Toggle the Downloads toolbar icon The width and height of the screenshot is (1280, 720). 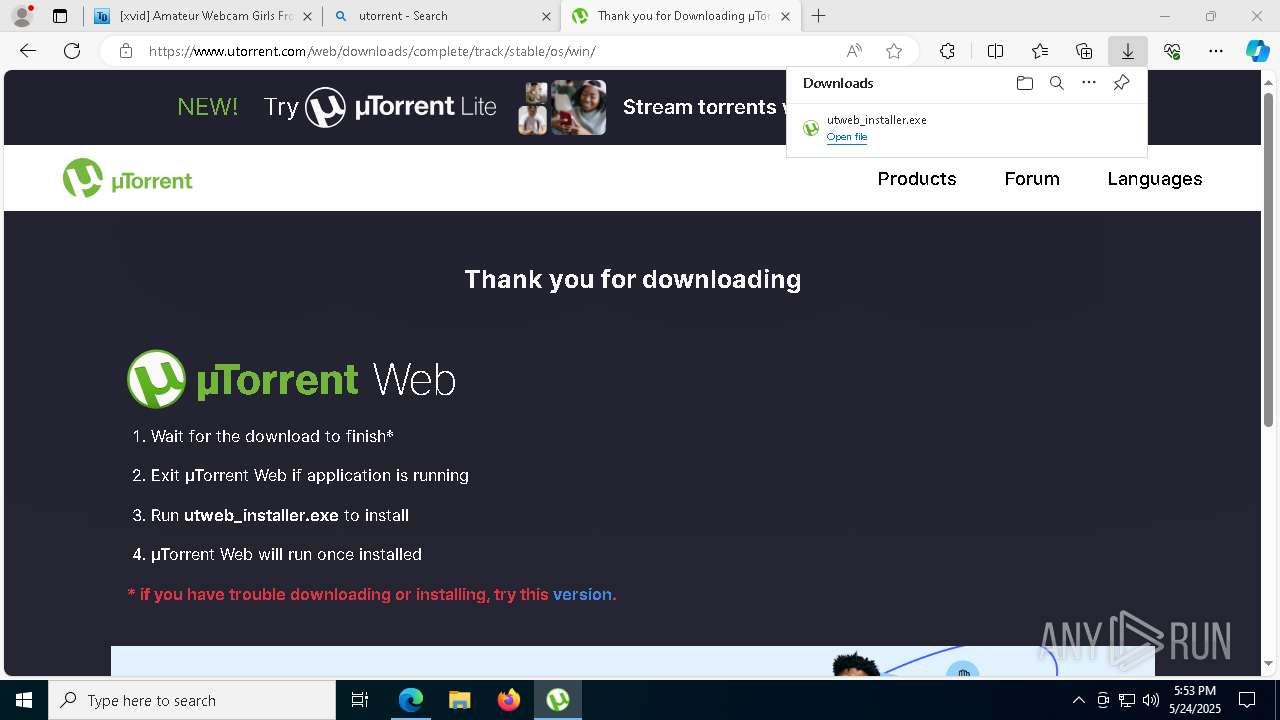(x=1127, y=51)
